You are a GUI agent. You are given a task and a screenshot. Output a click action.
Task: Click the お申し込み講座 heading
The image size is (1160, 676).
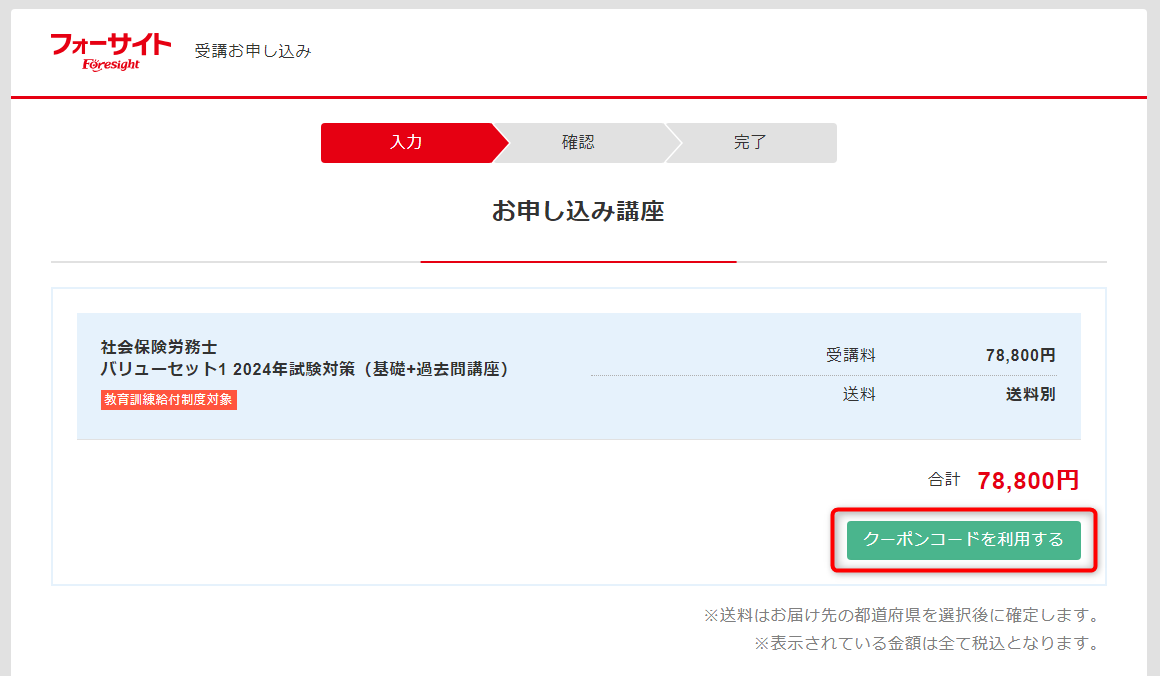[x=578, y=211]
